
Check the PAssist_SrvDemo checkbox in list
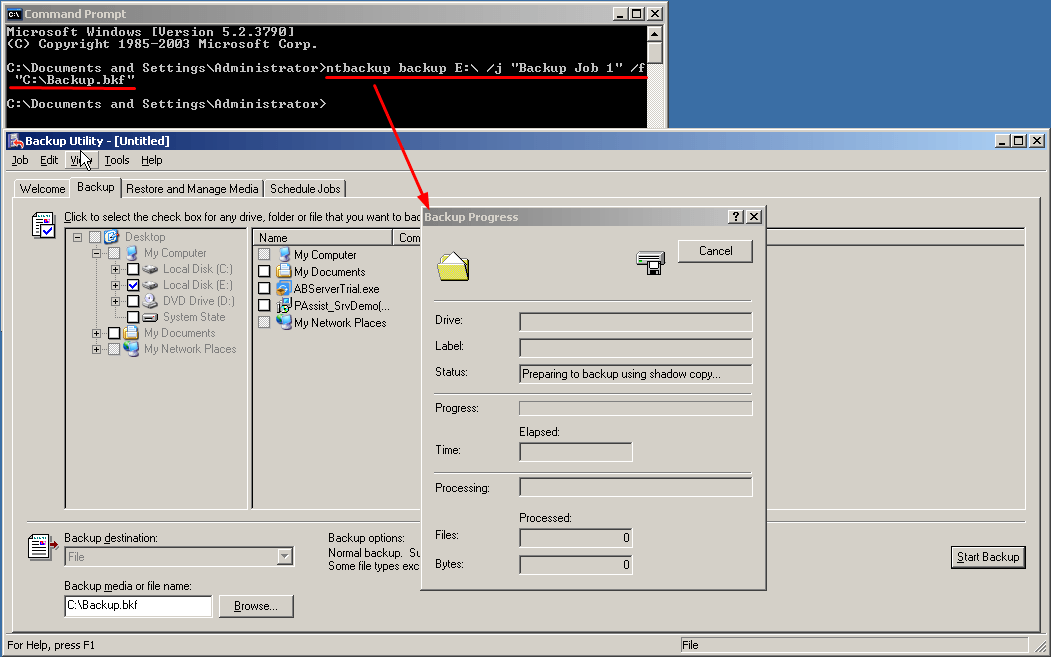(264, 305)
